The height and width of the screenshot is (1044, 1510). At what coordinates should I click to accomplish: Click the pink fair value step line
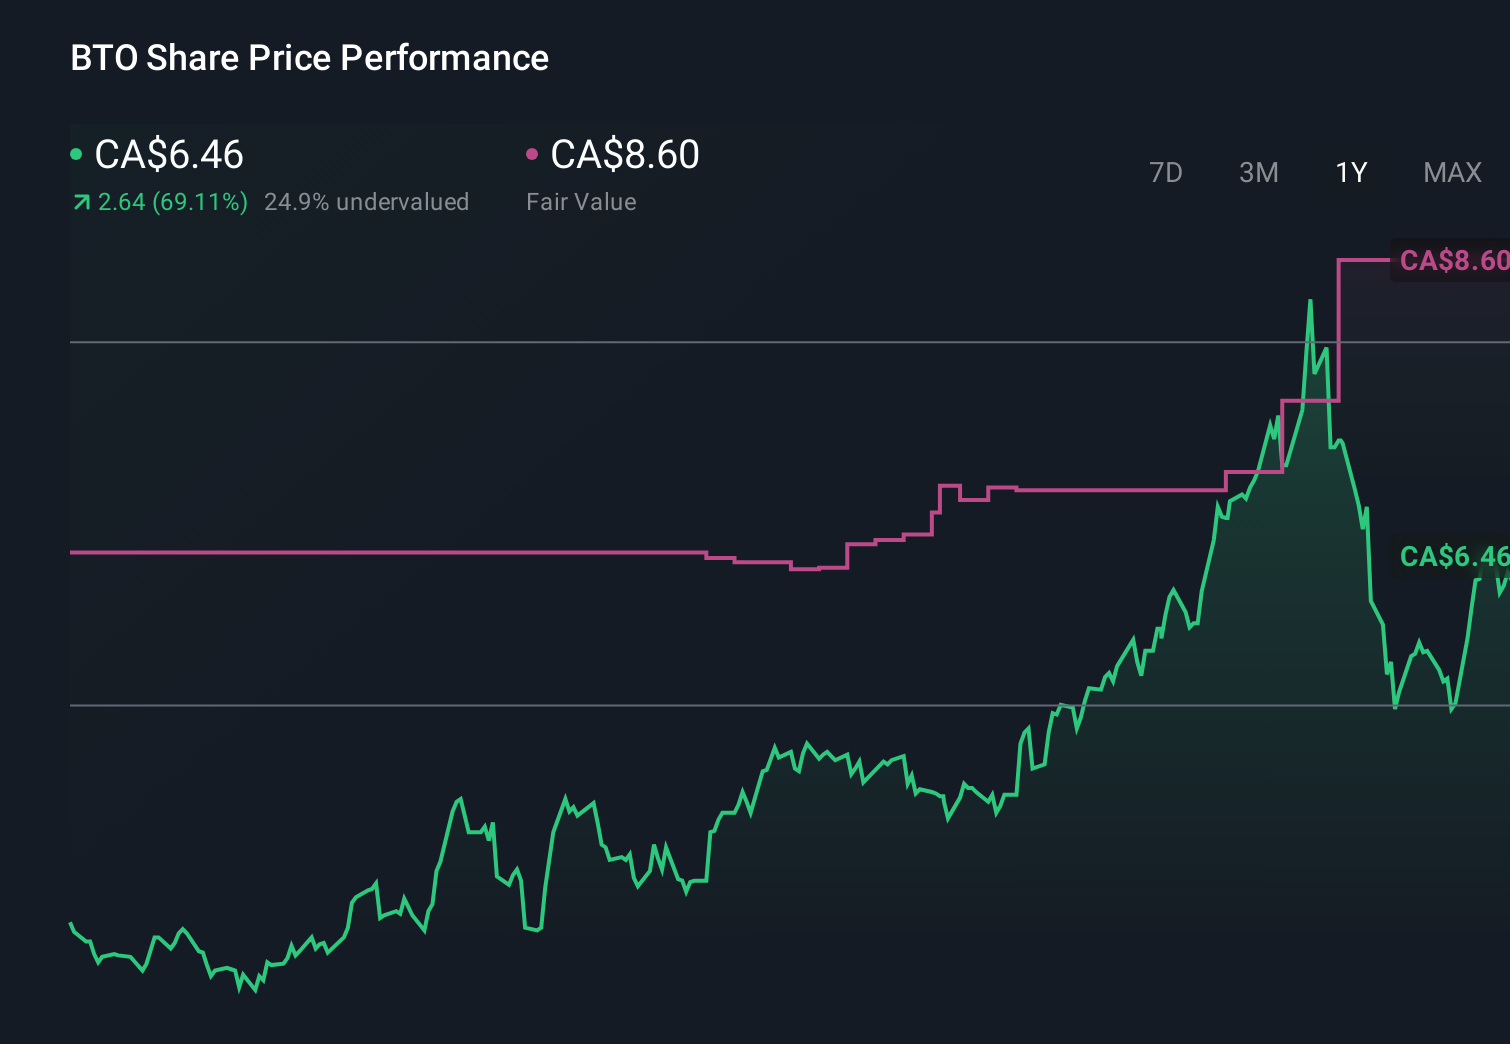[x=400, y=551]
